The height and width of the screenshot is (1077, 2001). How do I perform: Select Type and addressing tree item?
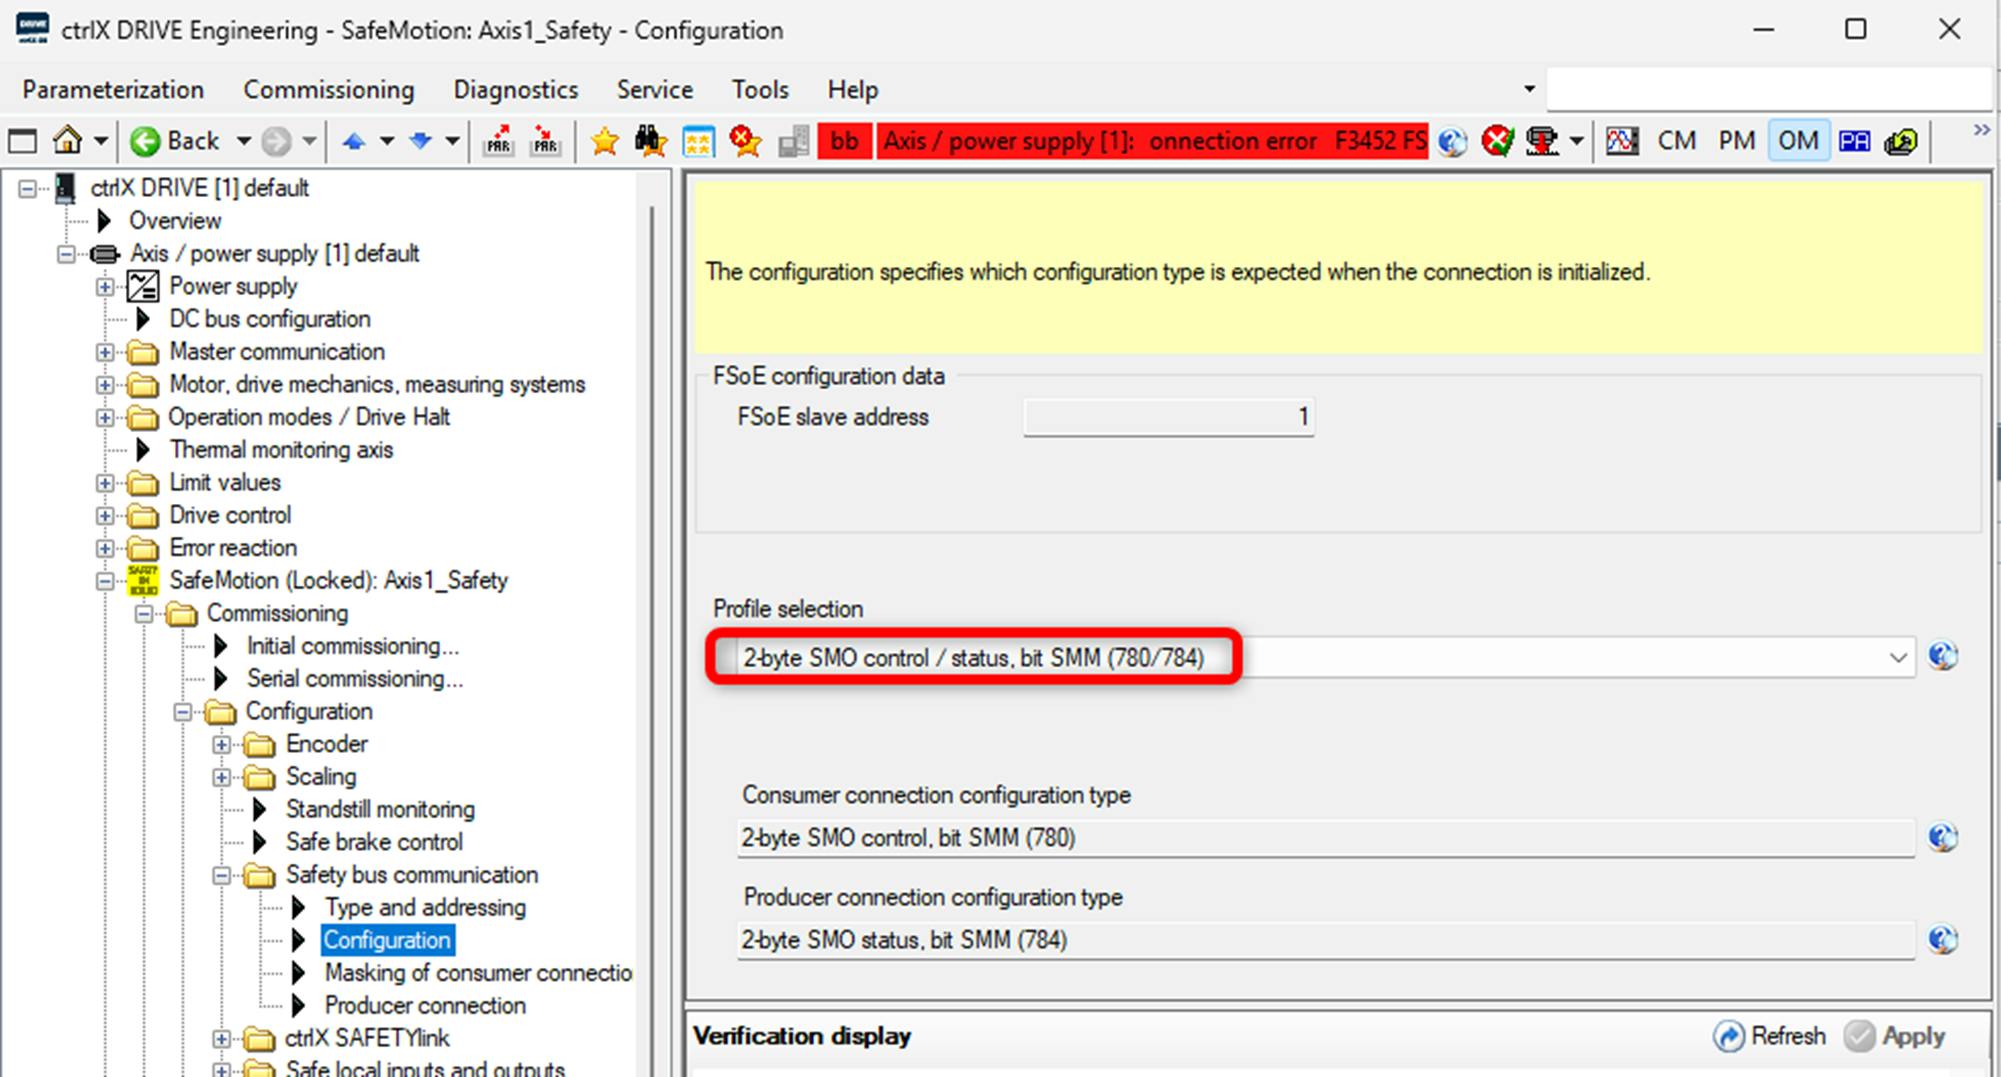pos(425,908)
